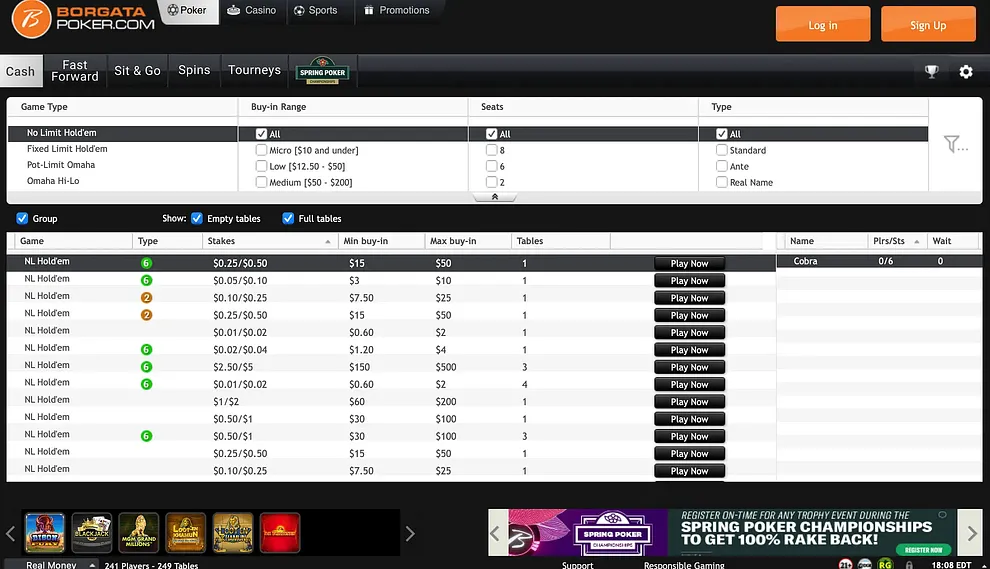The height and width of the screenshot is (569, 990).
Task: Click Play Now for $2.50/$5 stakes
Action: tap(689, 367)
